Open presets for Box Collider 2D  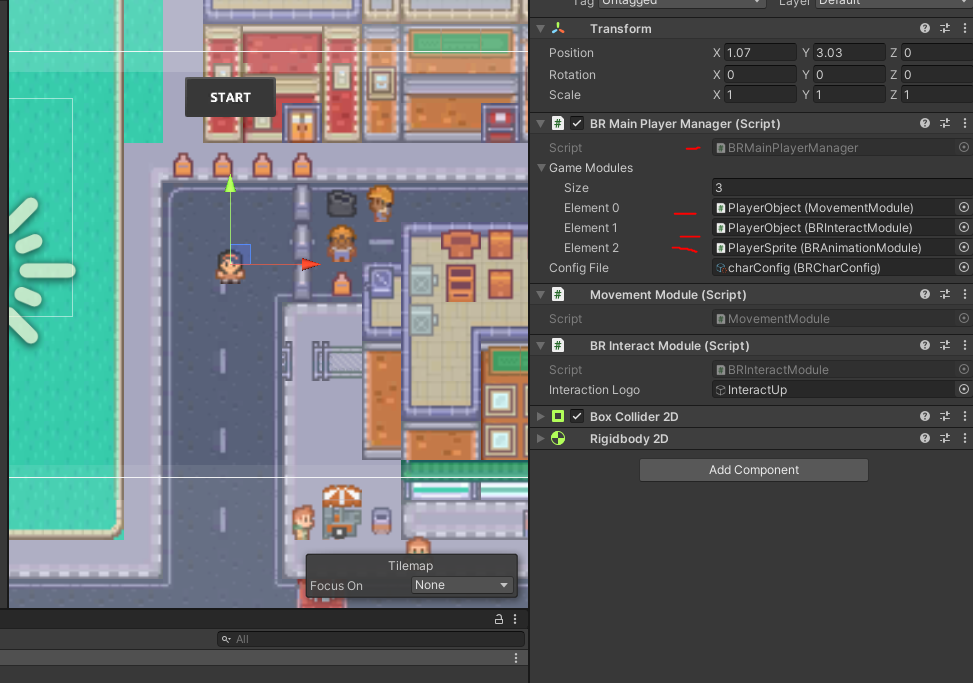click(x=944, y=416)
